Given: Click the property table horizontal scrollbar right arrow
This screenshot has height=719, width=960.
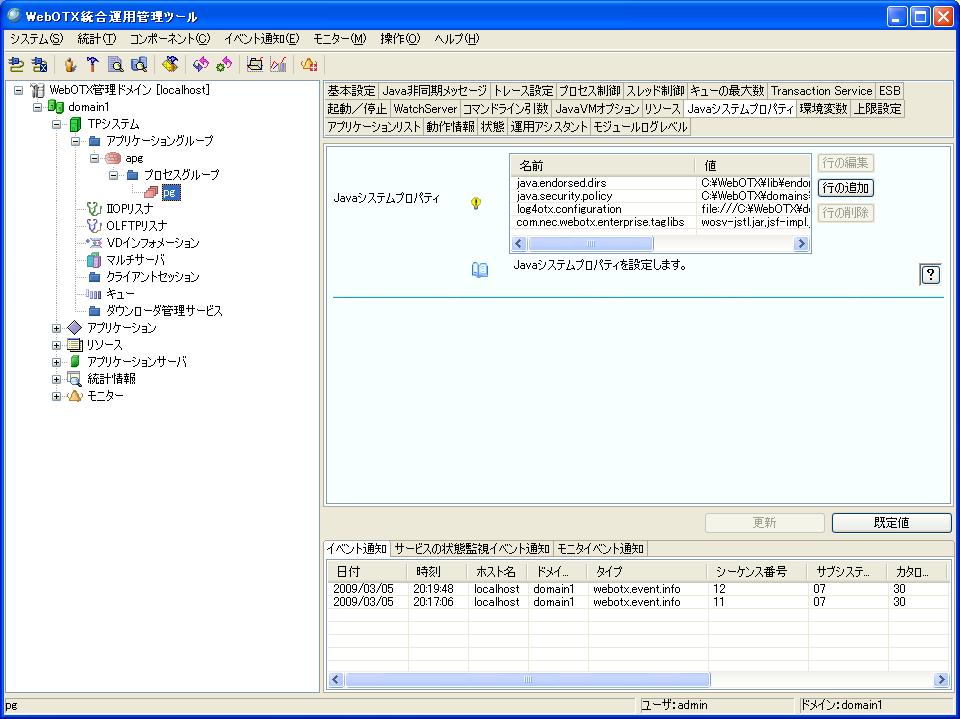Looking at the screenshot, I should pyautogui.click(x=801, y=244).
